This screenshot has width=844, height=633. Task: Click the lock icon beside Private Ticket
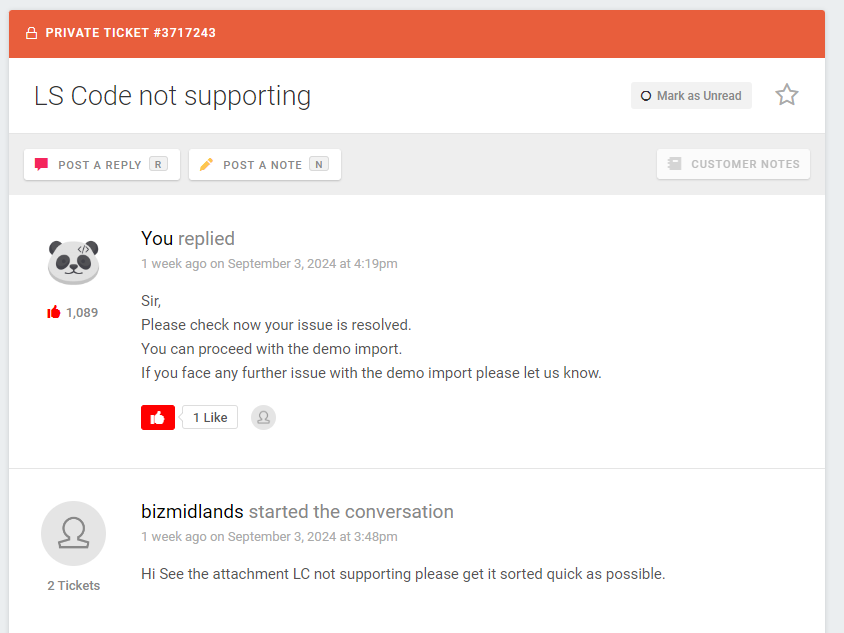point(31,33)
